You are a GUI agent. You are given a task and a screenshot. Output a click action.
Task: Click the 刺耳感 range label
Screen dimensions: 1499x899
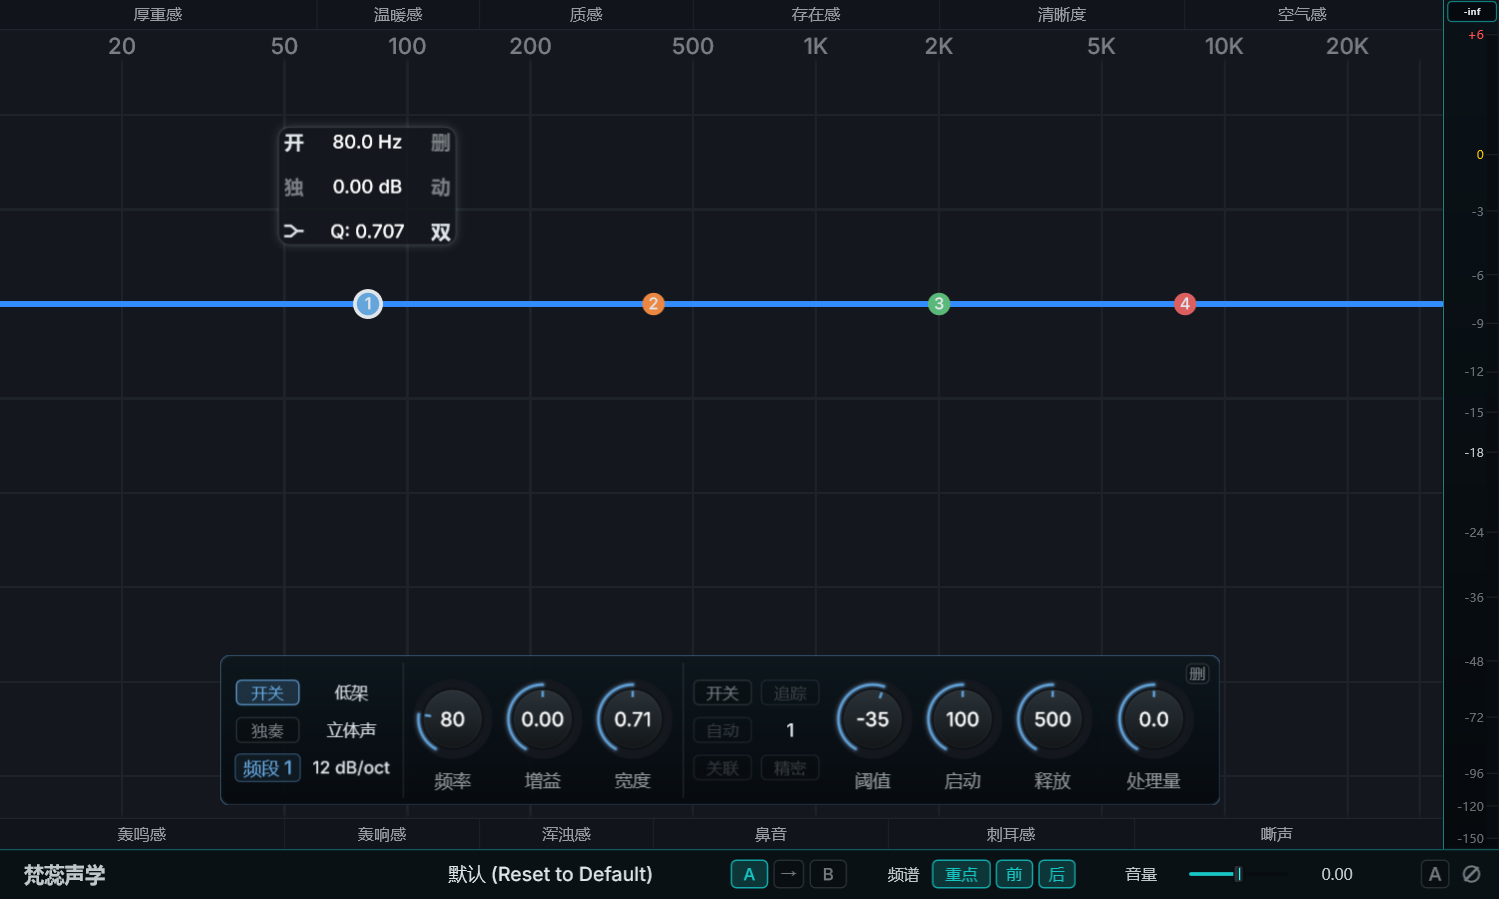[x=1011, y=834]
